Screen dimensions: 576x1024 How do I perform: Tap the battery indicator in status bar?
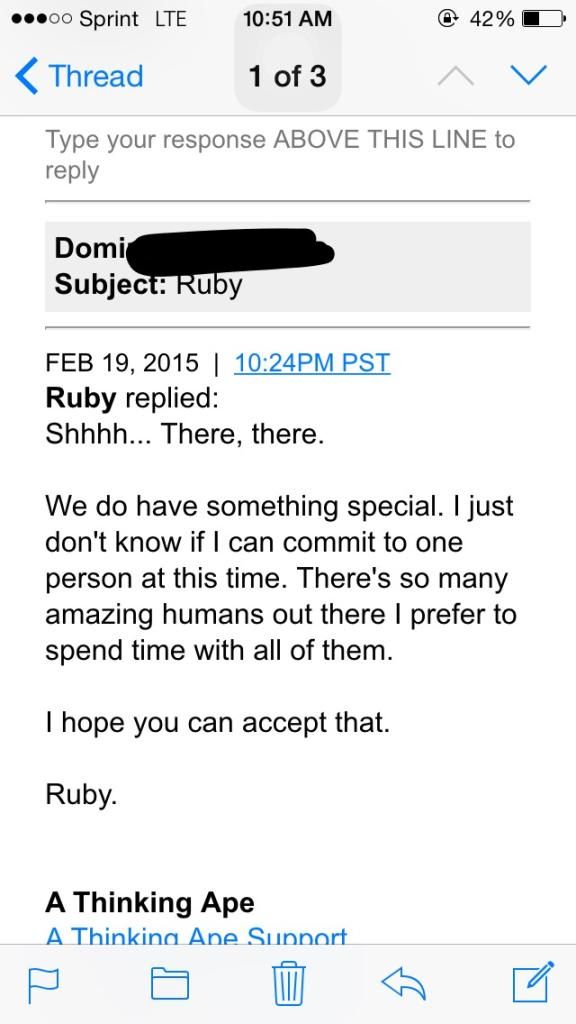543,19
